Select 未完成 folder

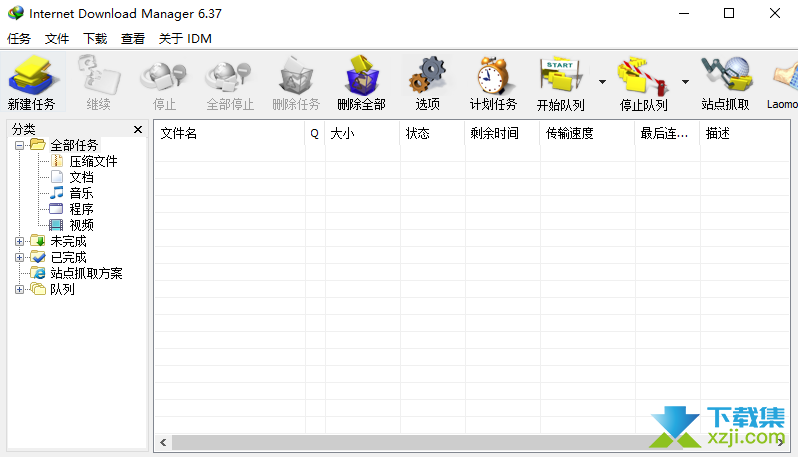[x=68, y=241]
